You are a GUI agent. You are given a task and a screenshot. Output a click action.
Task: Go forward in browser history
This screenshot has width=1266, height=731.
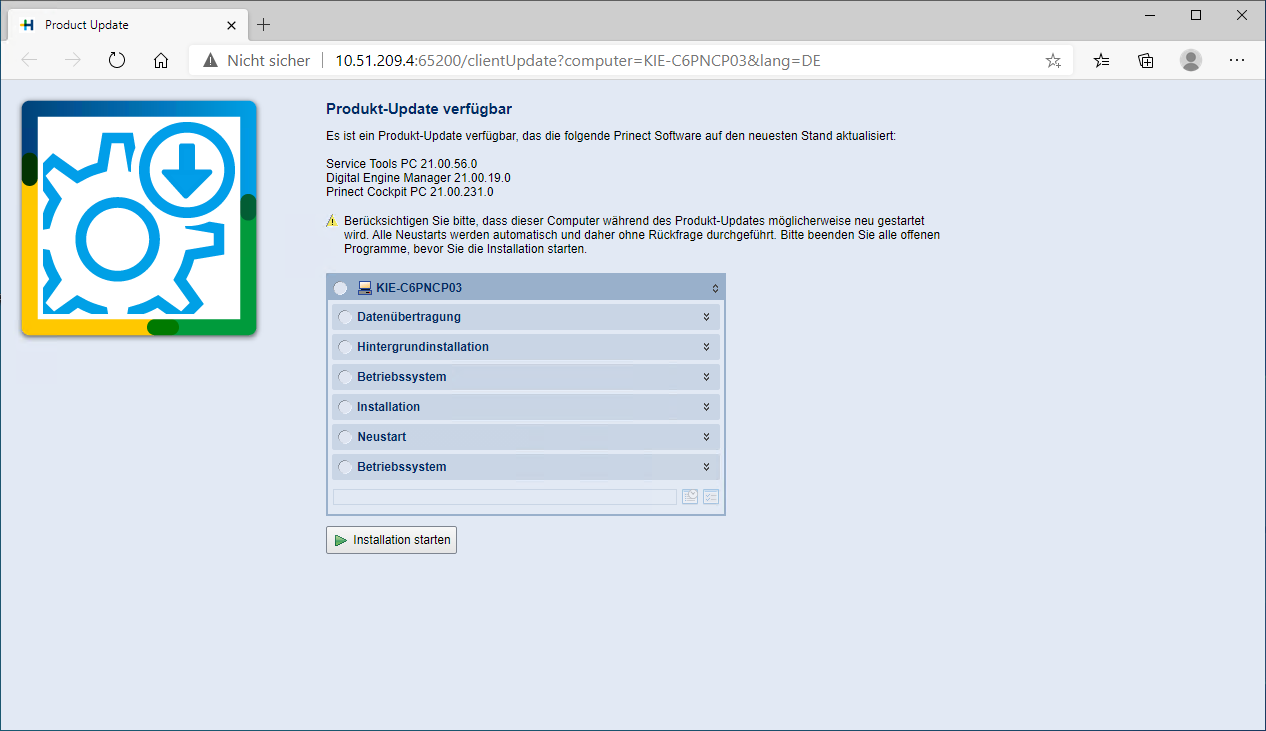click(x=73, y=60)
